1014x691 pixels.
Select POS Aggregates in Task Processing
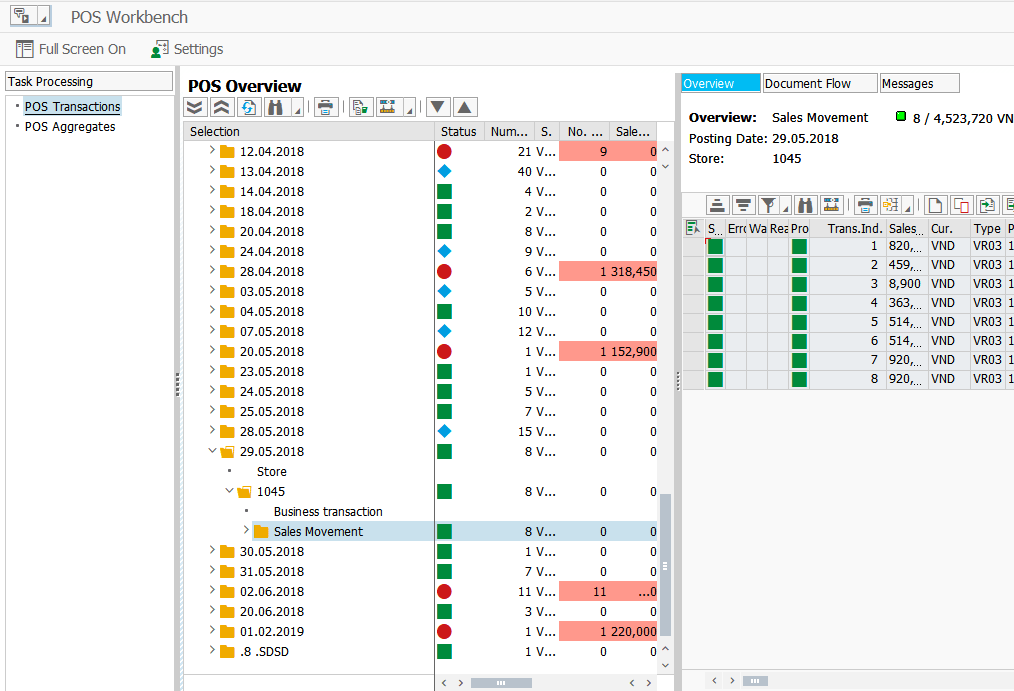point(70,127)
